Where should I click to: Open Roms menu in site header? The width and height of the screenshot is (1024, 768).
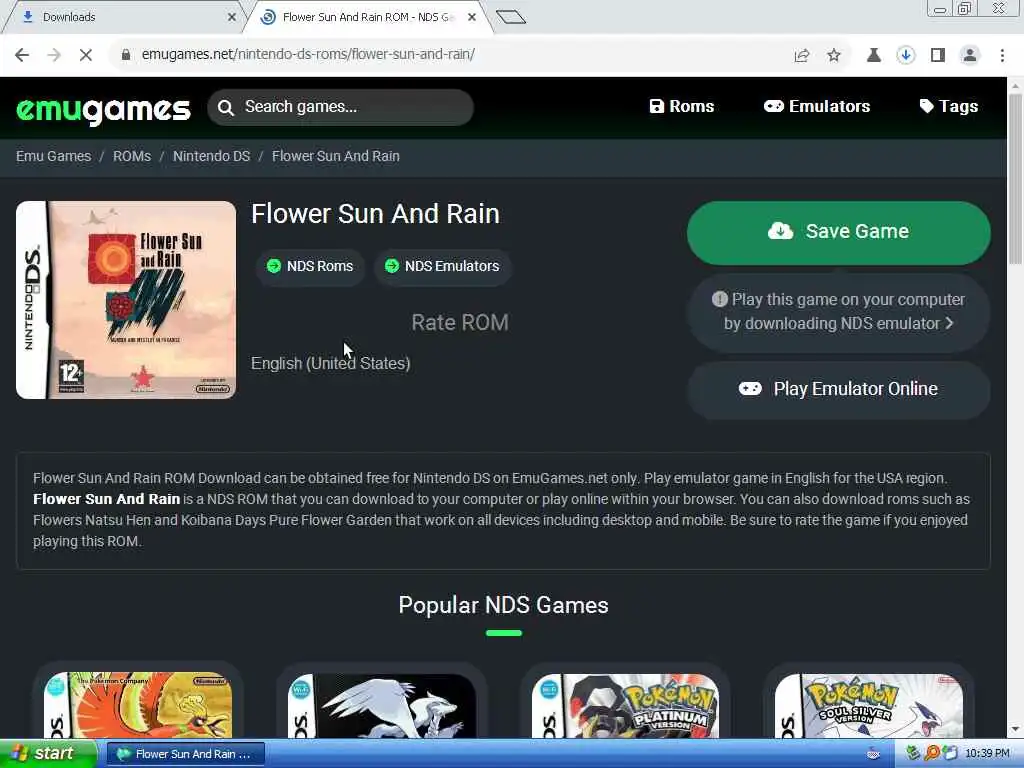(682, 106)
